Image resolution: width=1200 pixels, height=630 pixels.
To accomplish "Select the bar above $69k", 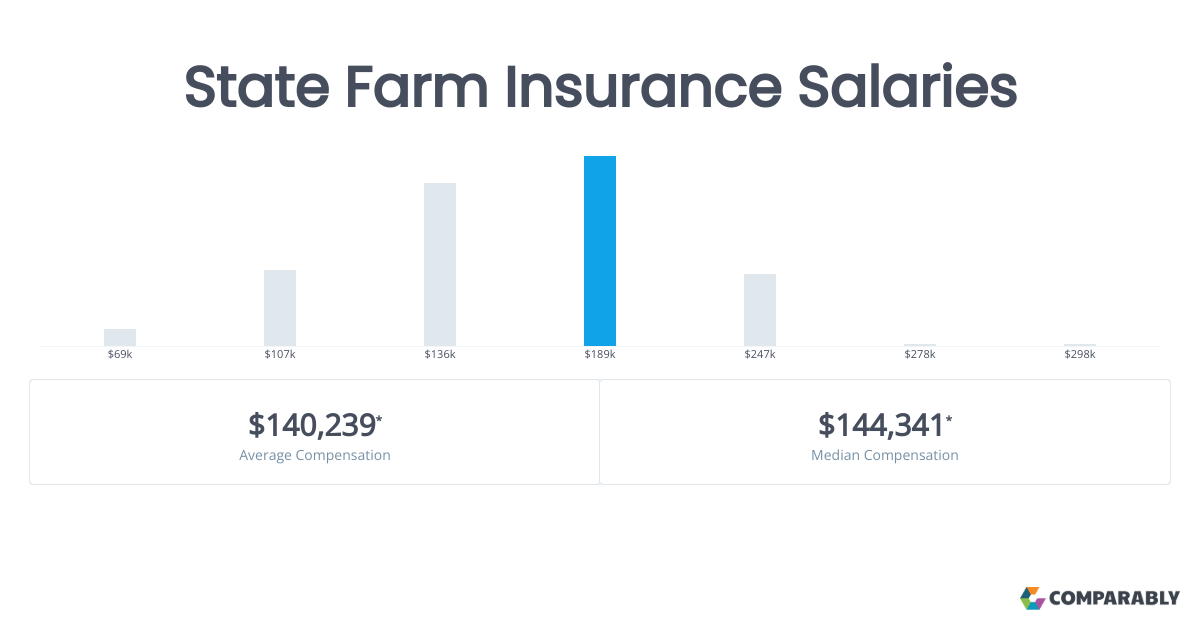I will pos(120,337).
